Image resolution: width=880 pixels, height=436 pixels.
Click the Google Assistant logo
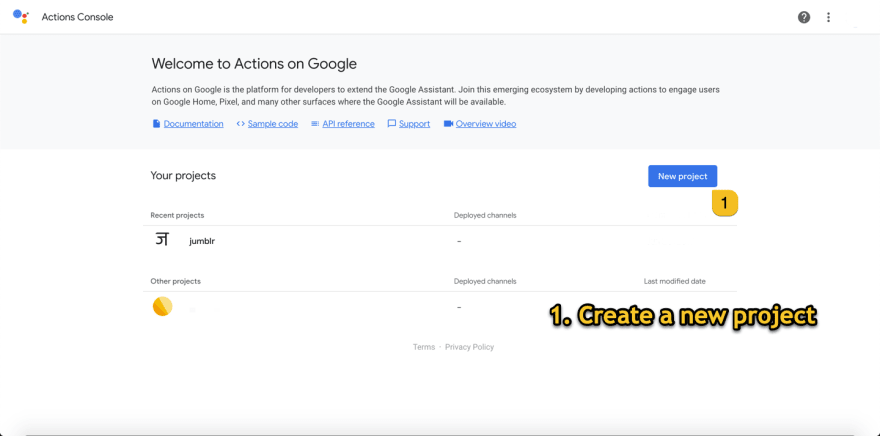click(21, 16)
